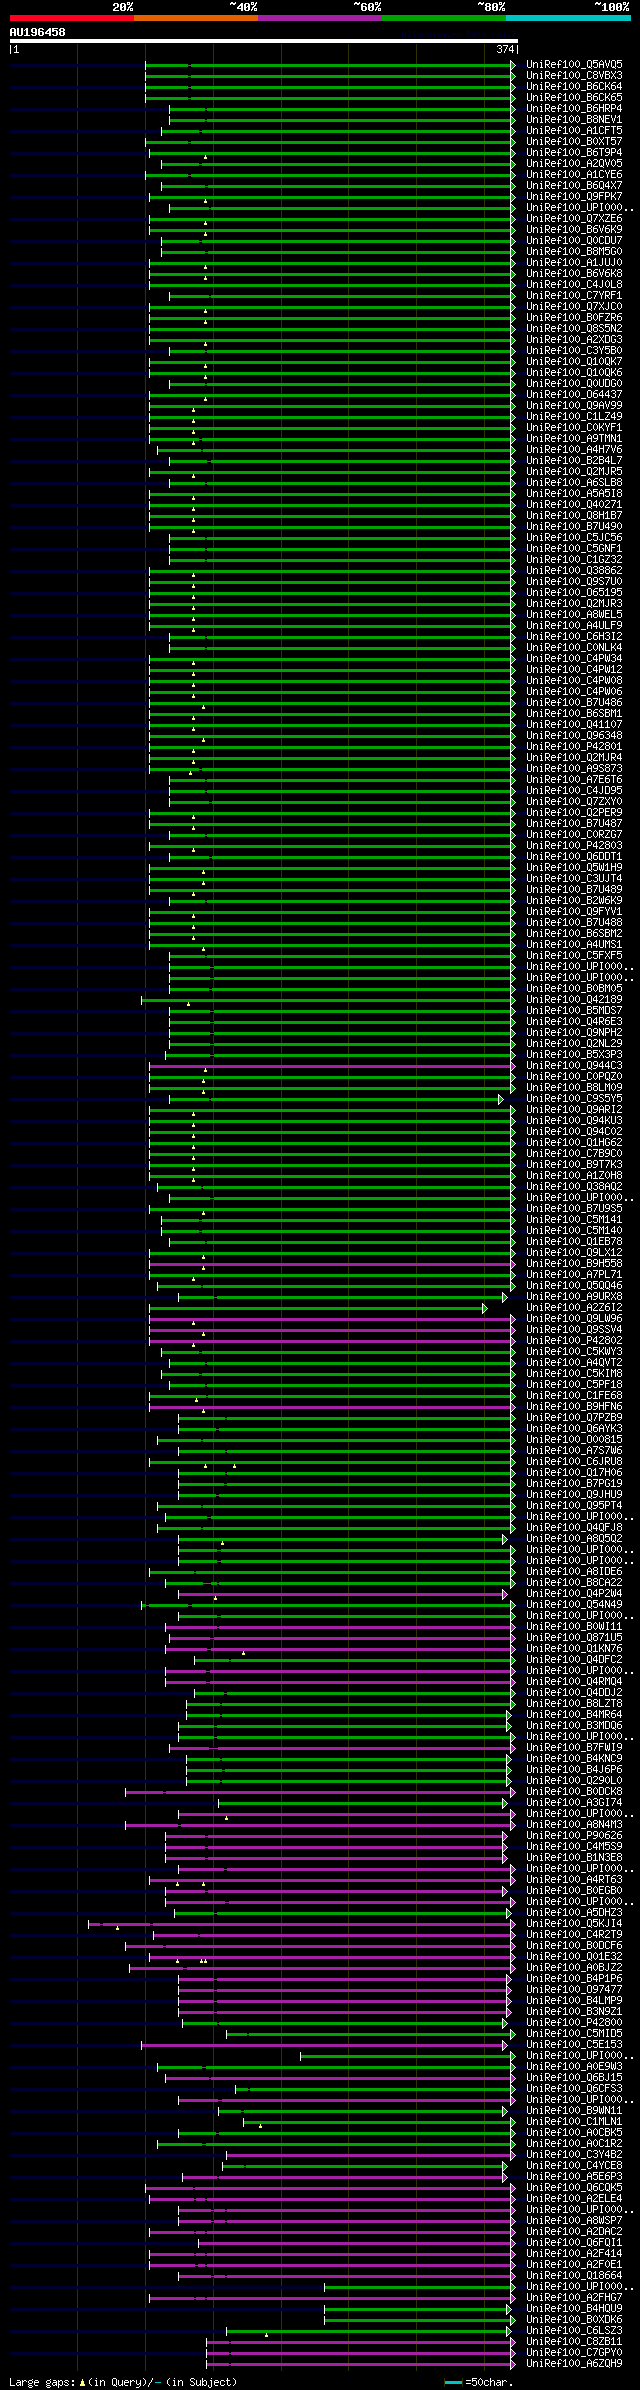Select label UniRef100_Q4DFC2
Image resolution: width=640 pixels, height=2390 pixels.
click(x=574, y=1659)
